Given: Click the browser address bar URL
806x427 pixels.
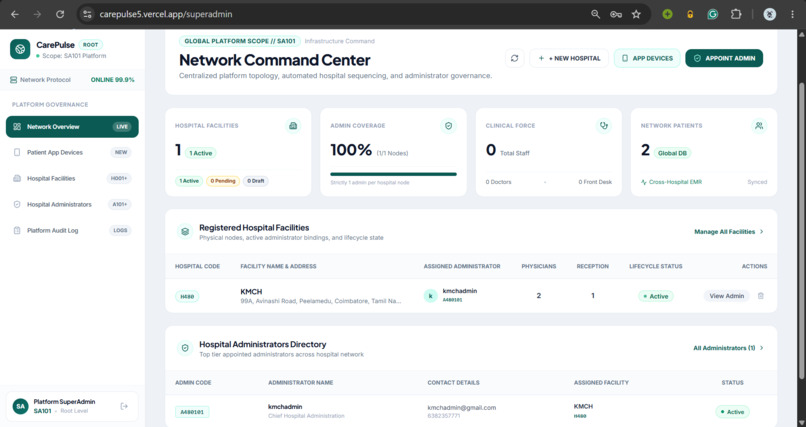Looking at the screenshot, I should point(166,14).
